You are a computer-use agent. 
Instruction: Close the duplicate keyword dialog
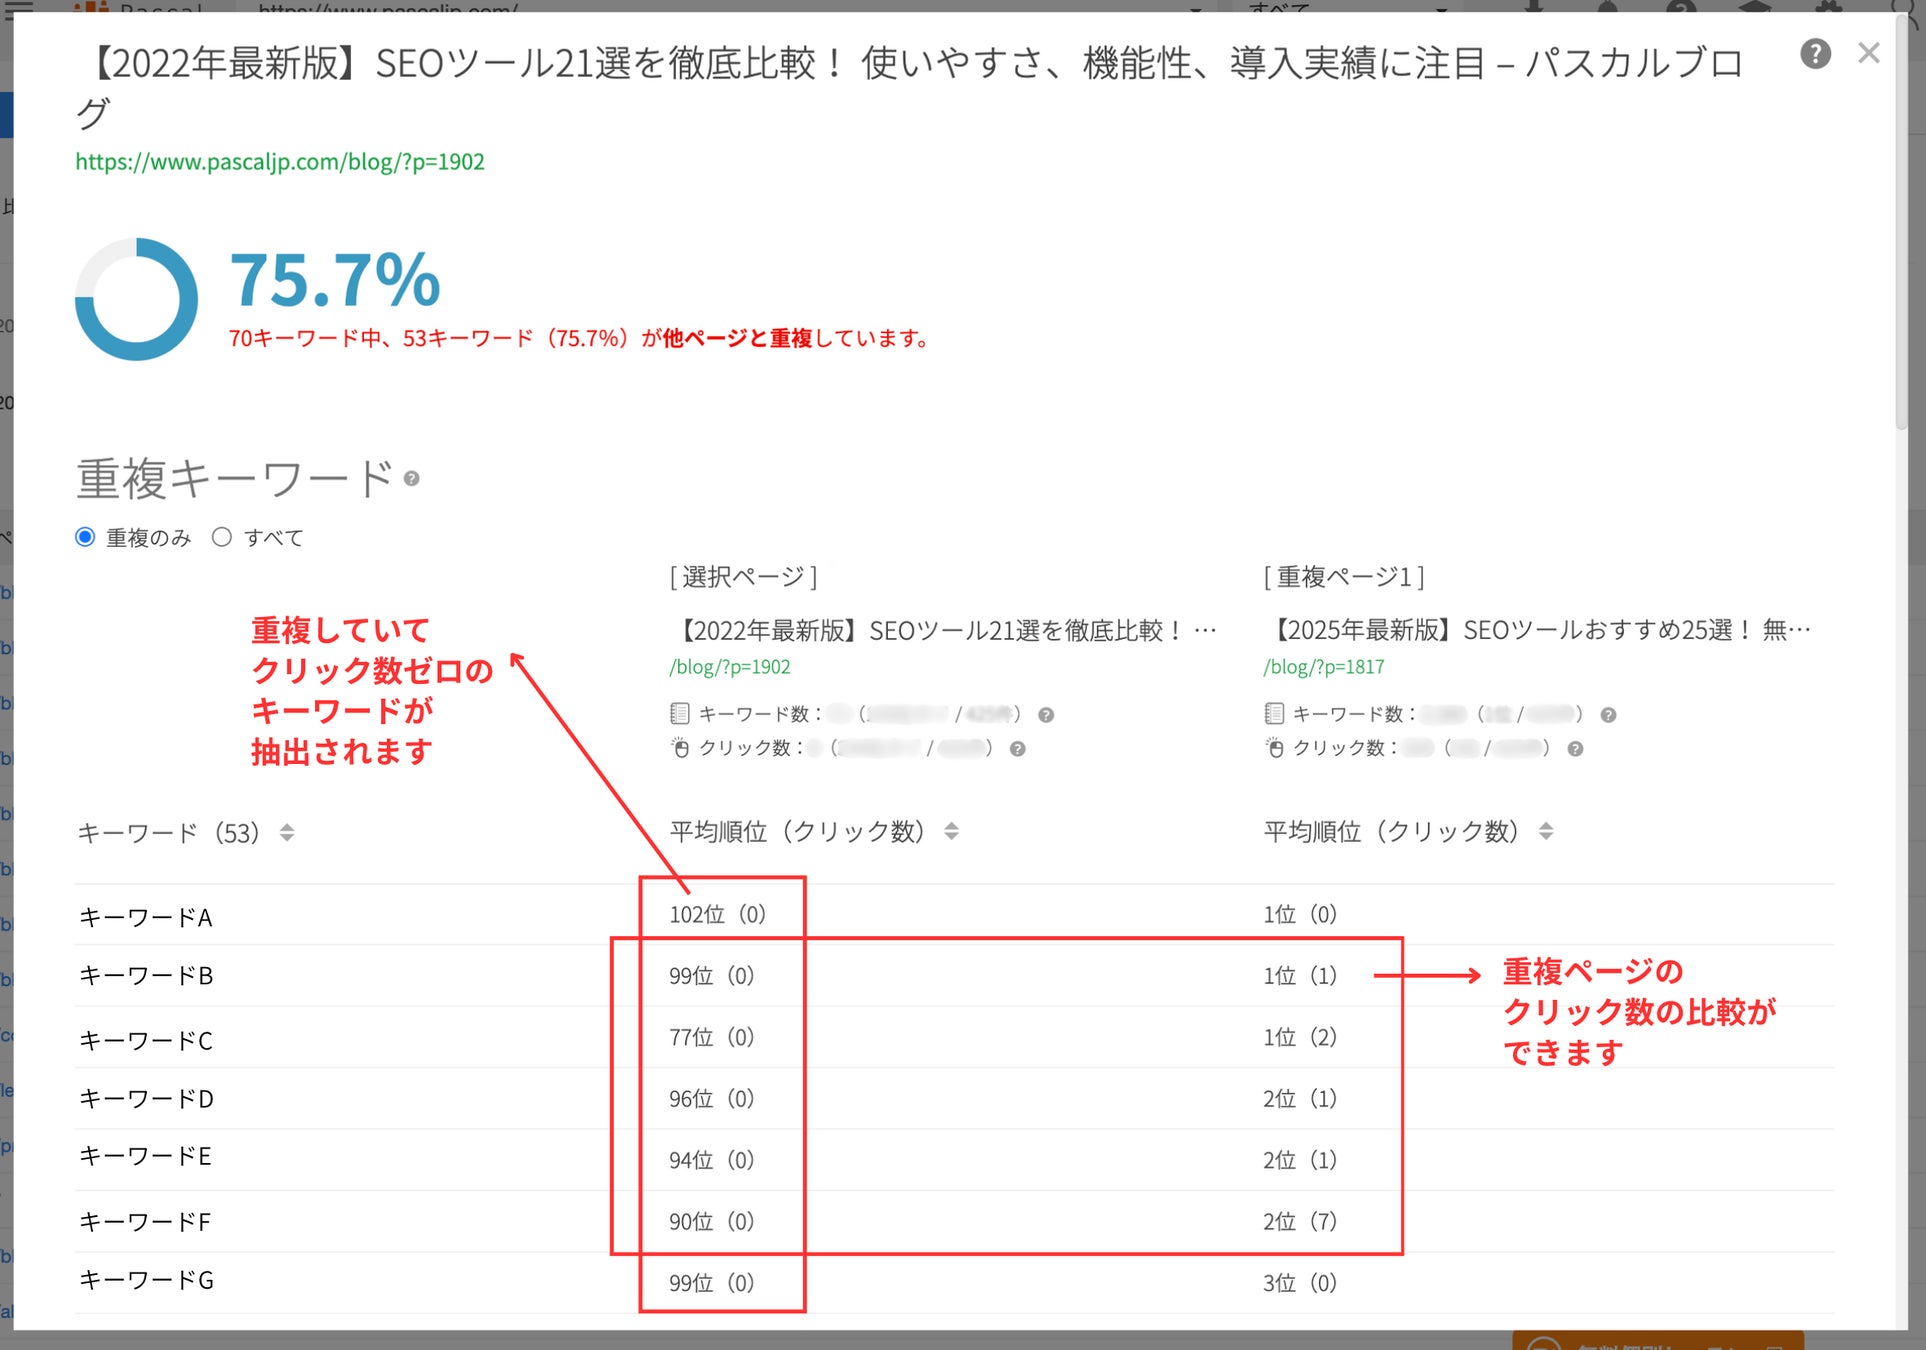(1868, 53)
